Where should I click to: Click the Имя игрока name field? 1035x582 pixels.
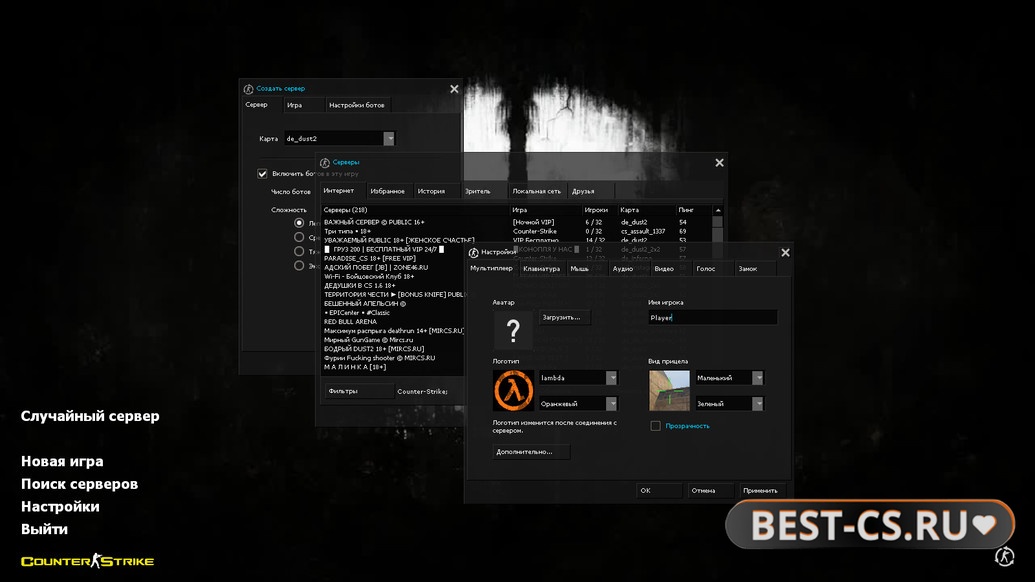(x=712, y=317)
